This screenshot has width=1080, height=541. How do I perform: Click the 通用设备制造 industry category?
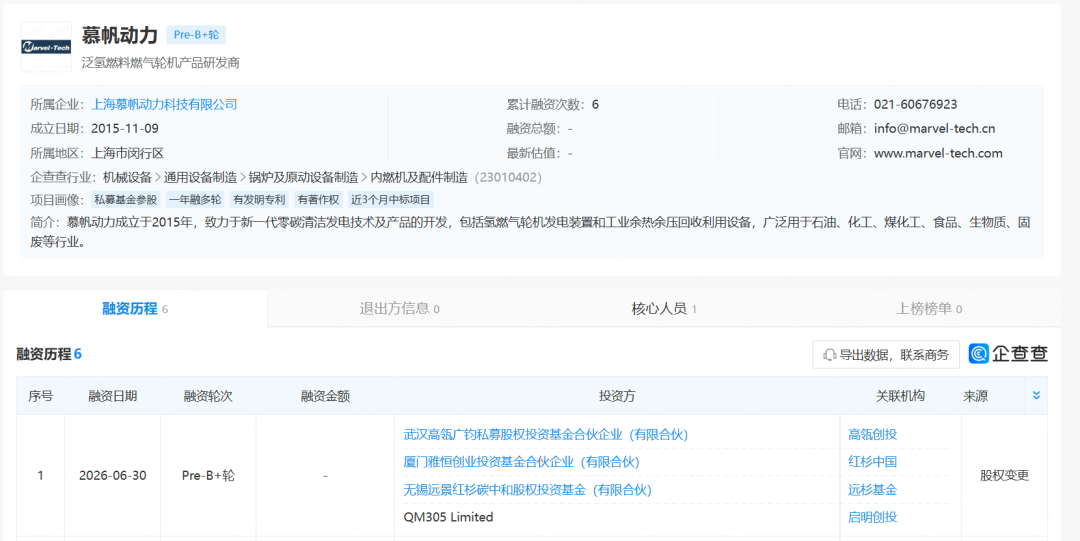point(200,177)
